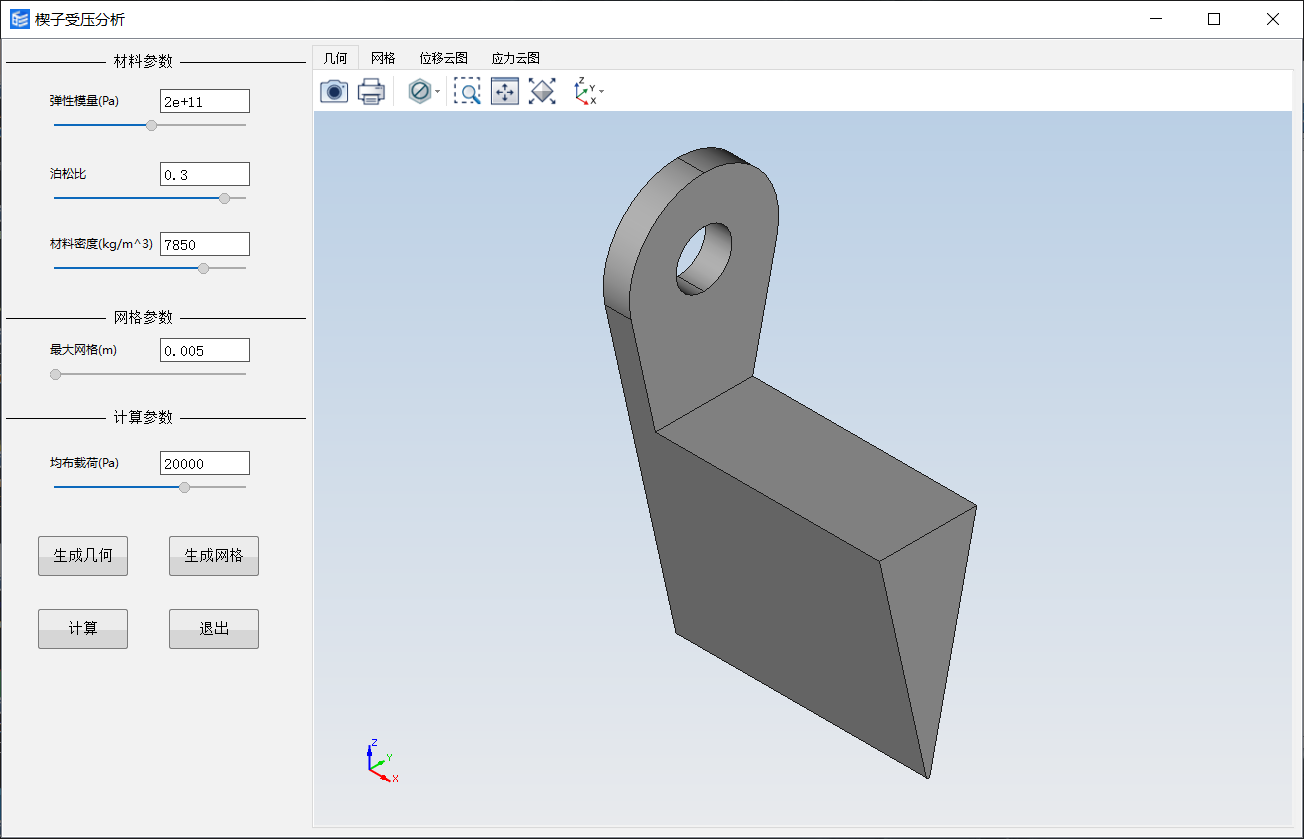Start the 计算 button
Image resolution: width=1304 pixels, height=839 pixels.
click(83, 629)
